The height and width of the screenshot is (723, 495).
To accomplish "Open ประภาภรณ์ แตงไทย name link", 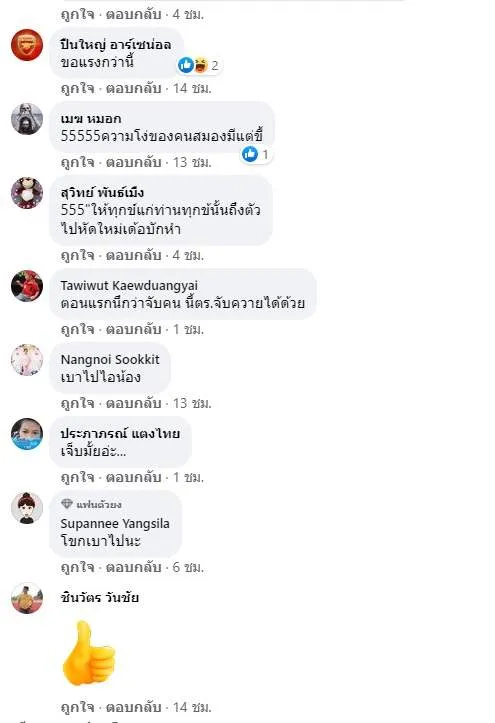I will click(x=120, y=433).
